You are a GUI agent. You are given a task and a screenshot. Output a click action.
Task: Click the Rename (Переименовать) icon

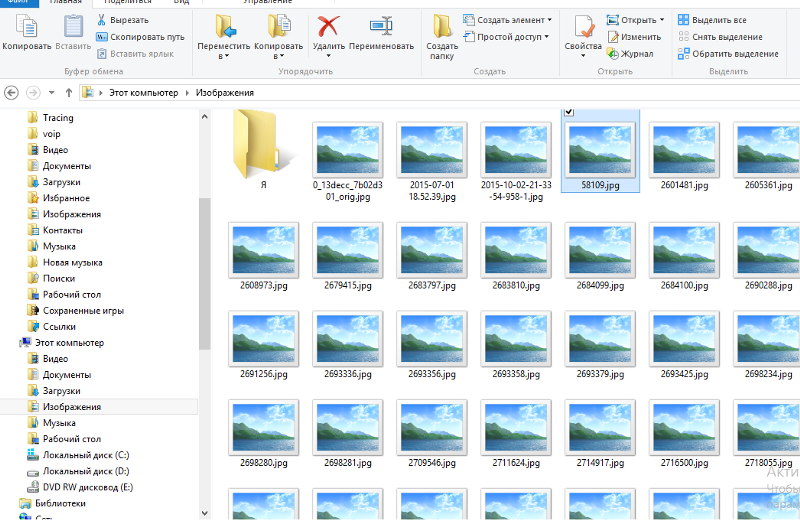[381, 26]
